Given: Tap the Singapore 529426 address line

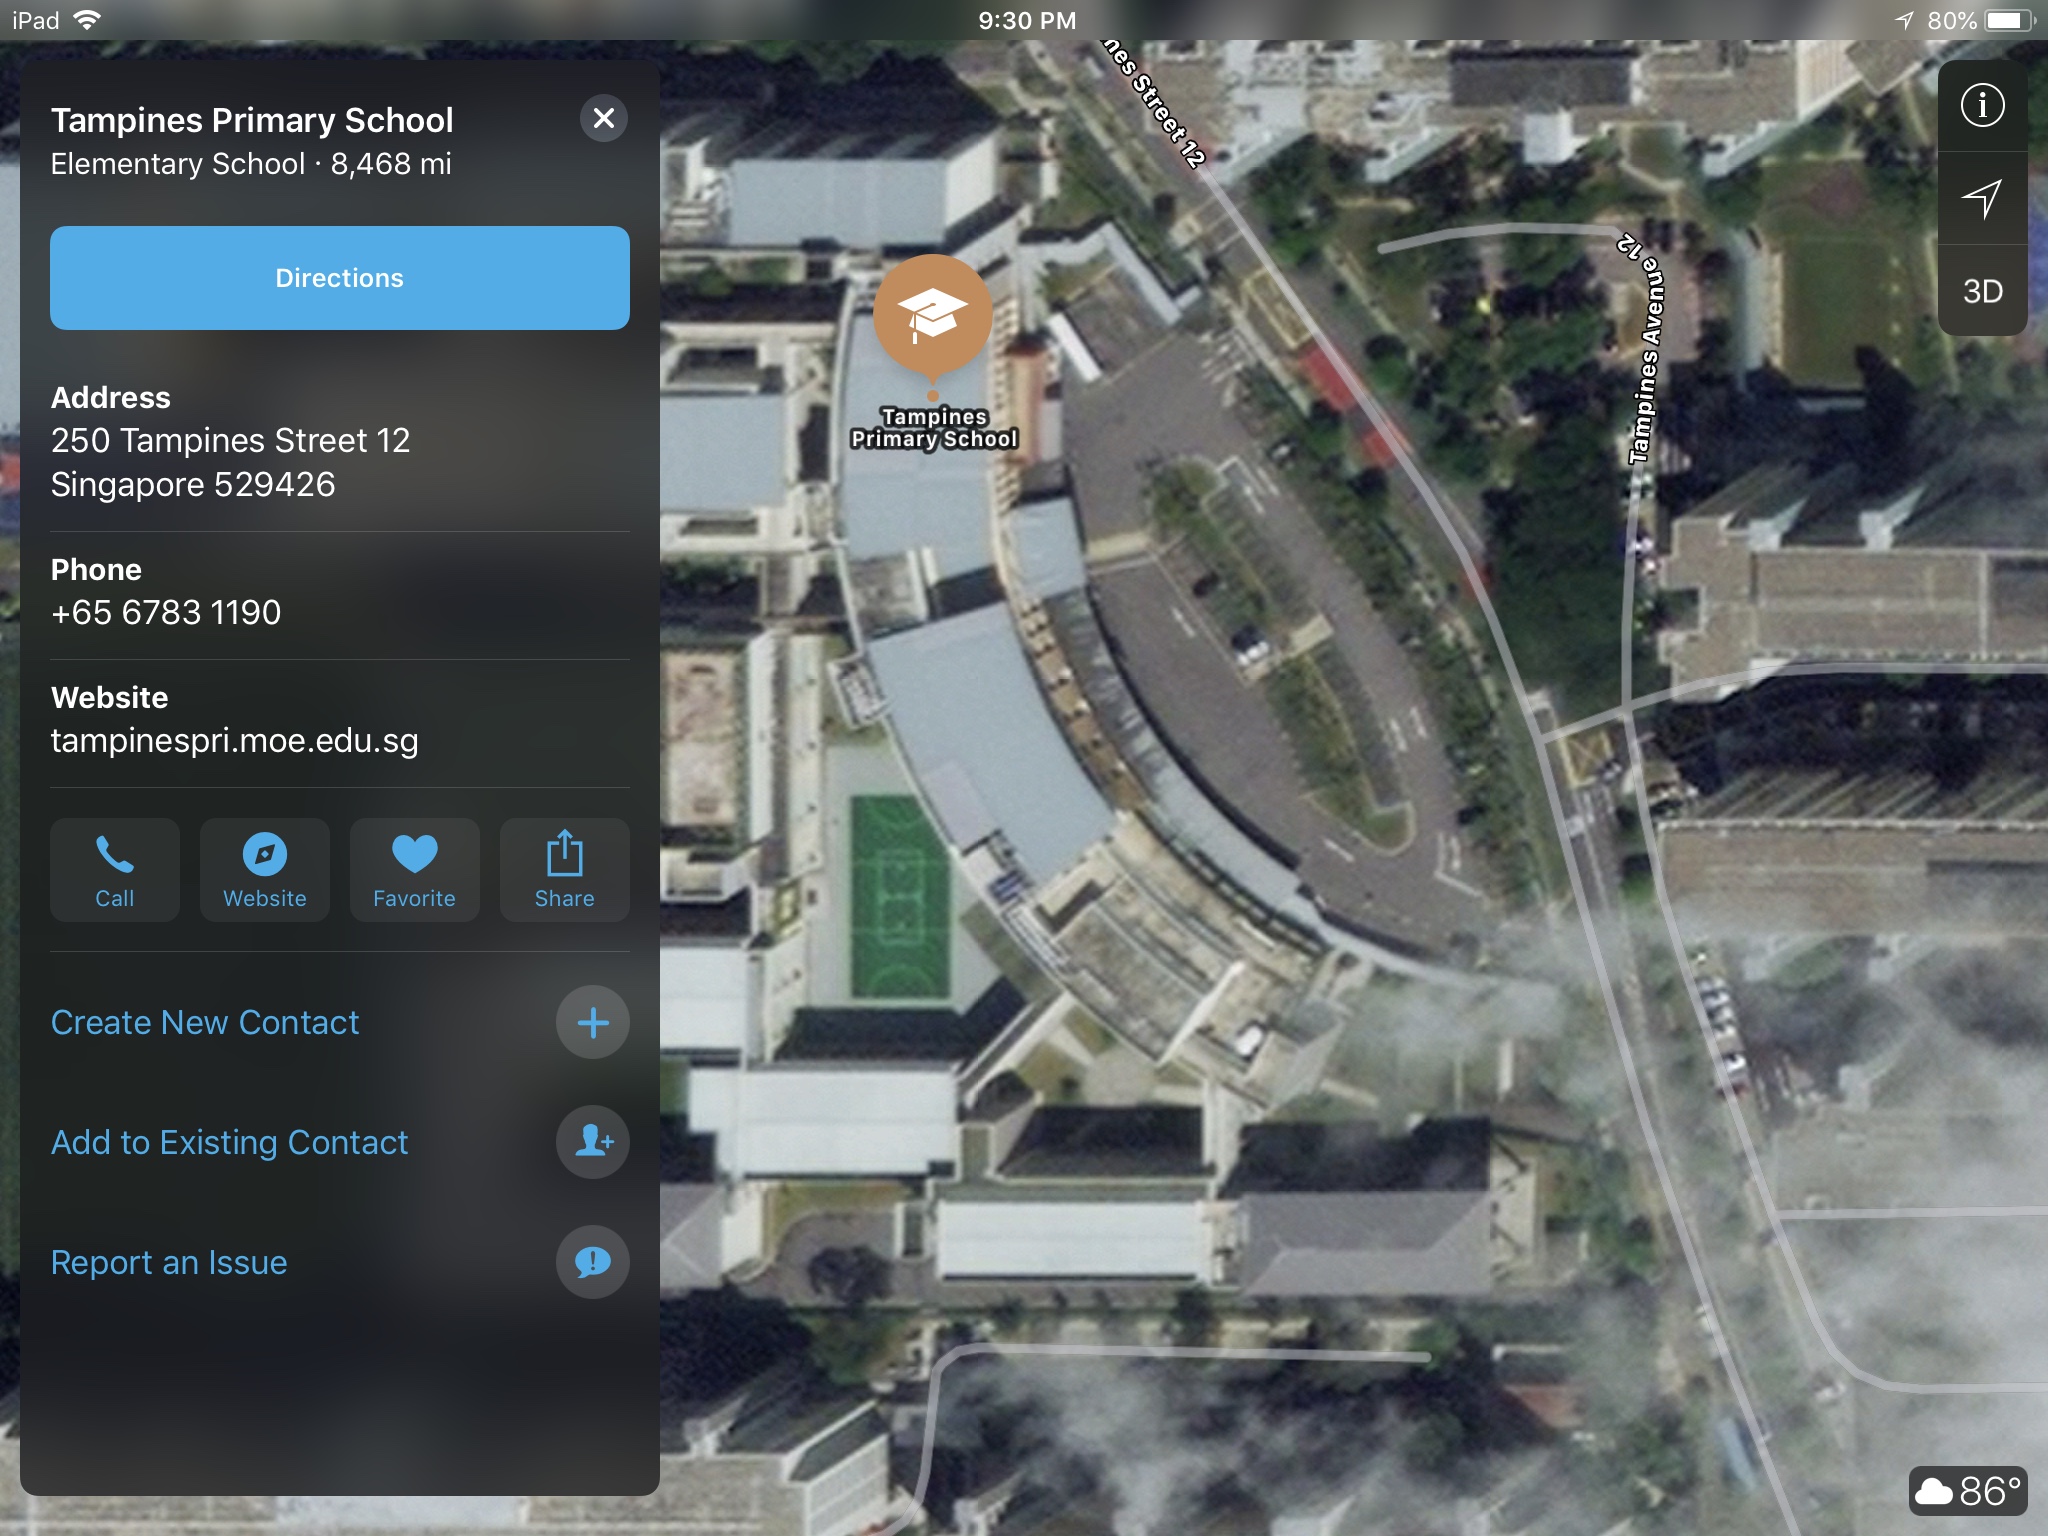Looking at the screenshot, I should point(193,484).
